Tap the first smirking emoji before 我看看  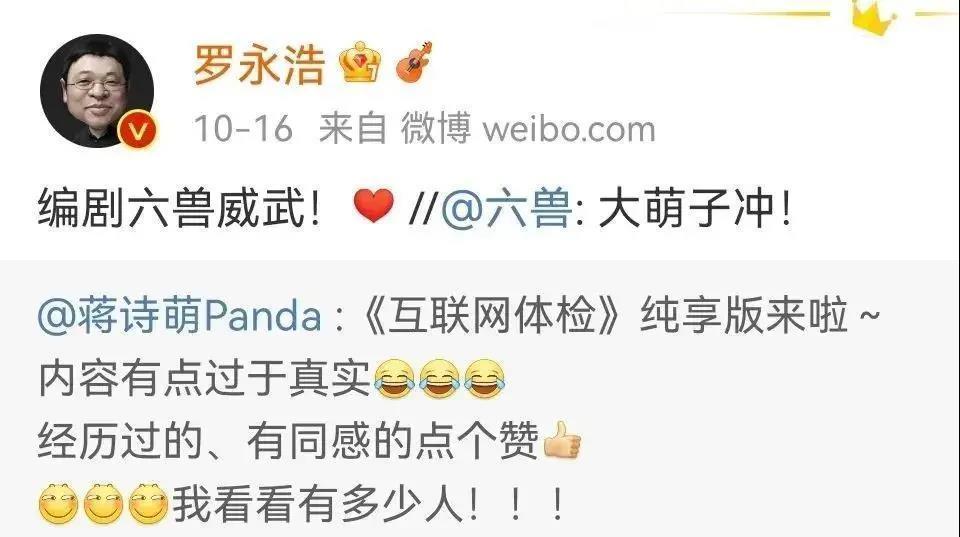[59, 504]
